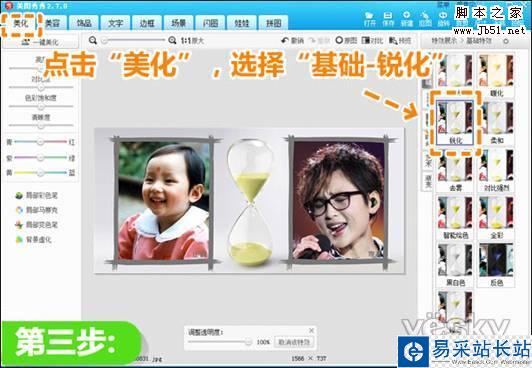This screenshot has height=368, width=532.
Task: Click the zoom-out magnifier icon
Action: [x=93, y=40]
